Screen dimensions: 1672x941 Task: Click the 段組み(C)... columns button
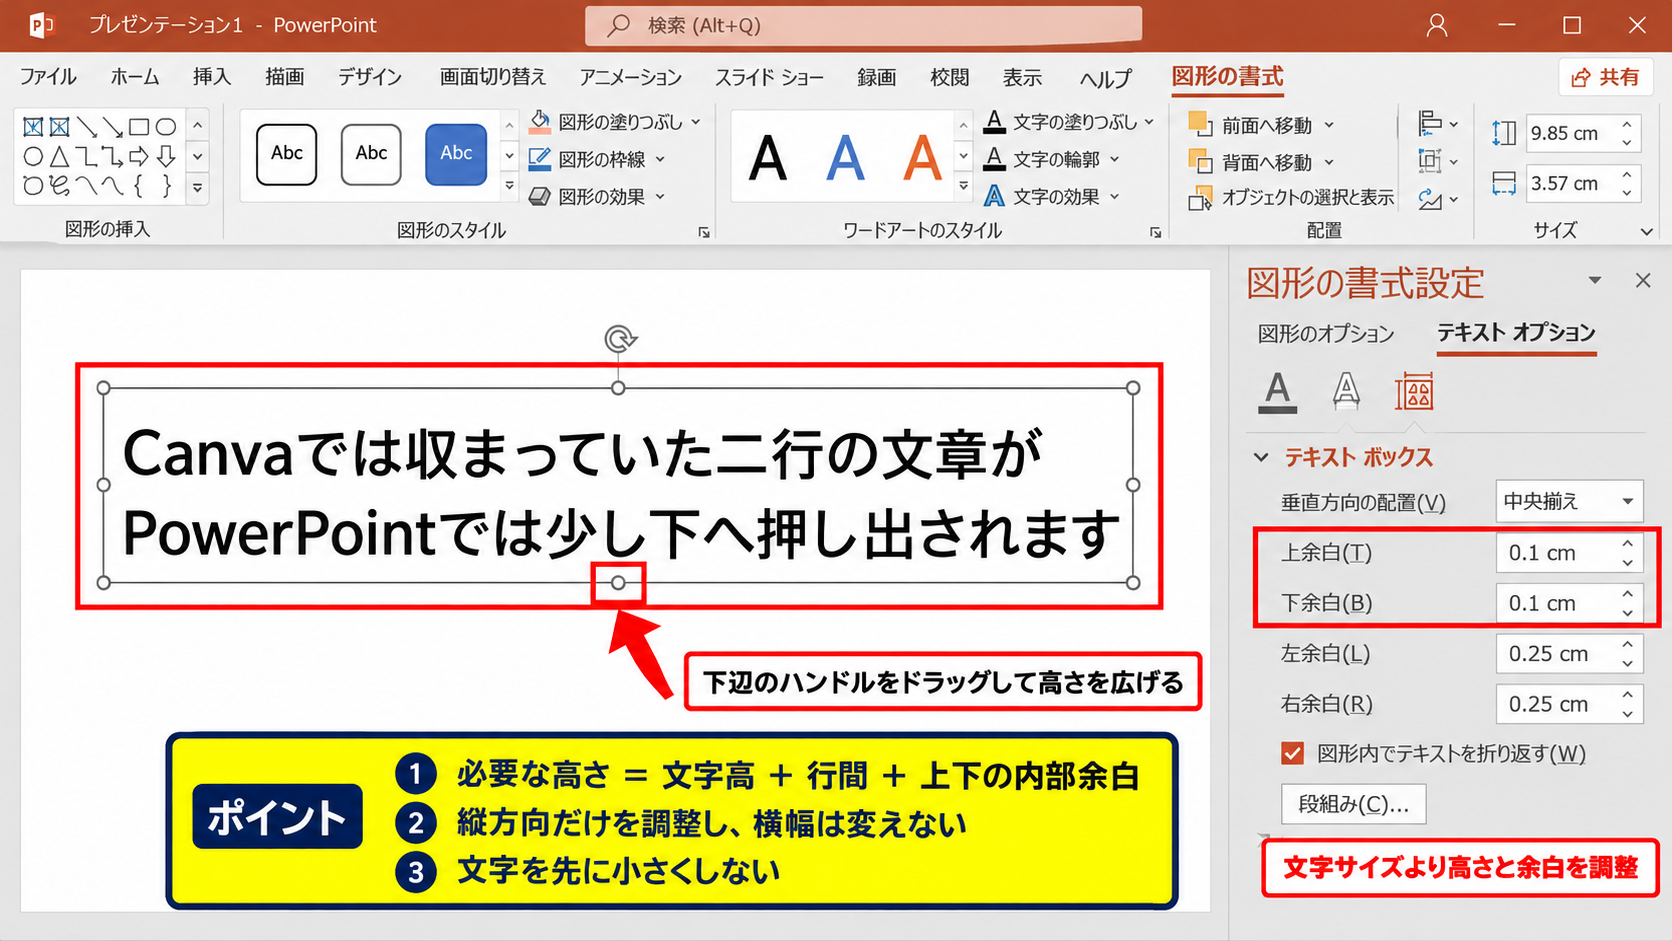1354,804
